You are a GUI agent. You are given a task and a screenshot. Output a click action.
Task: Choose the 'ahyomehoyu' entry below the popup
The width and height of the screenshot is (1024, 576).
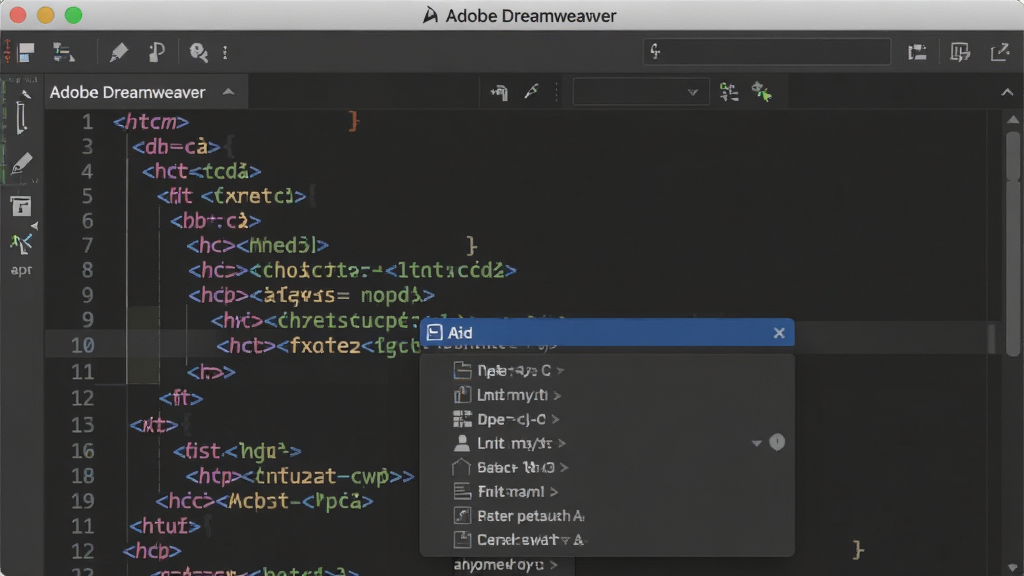501,564
